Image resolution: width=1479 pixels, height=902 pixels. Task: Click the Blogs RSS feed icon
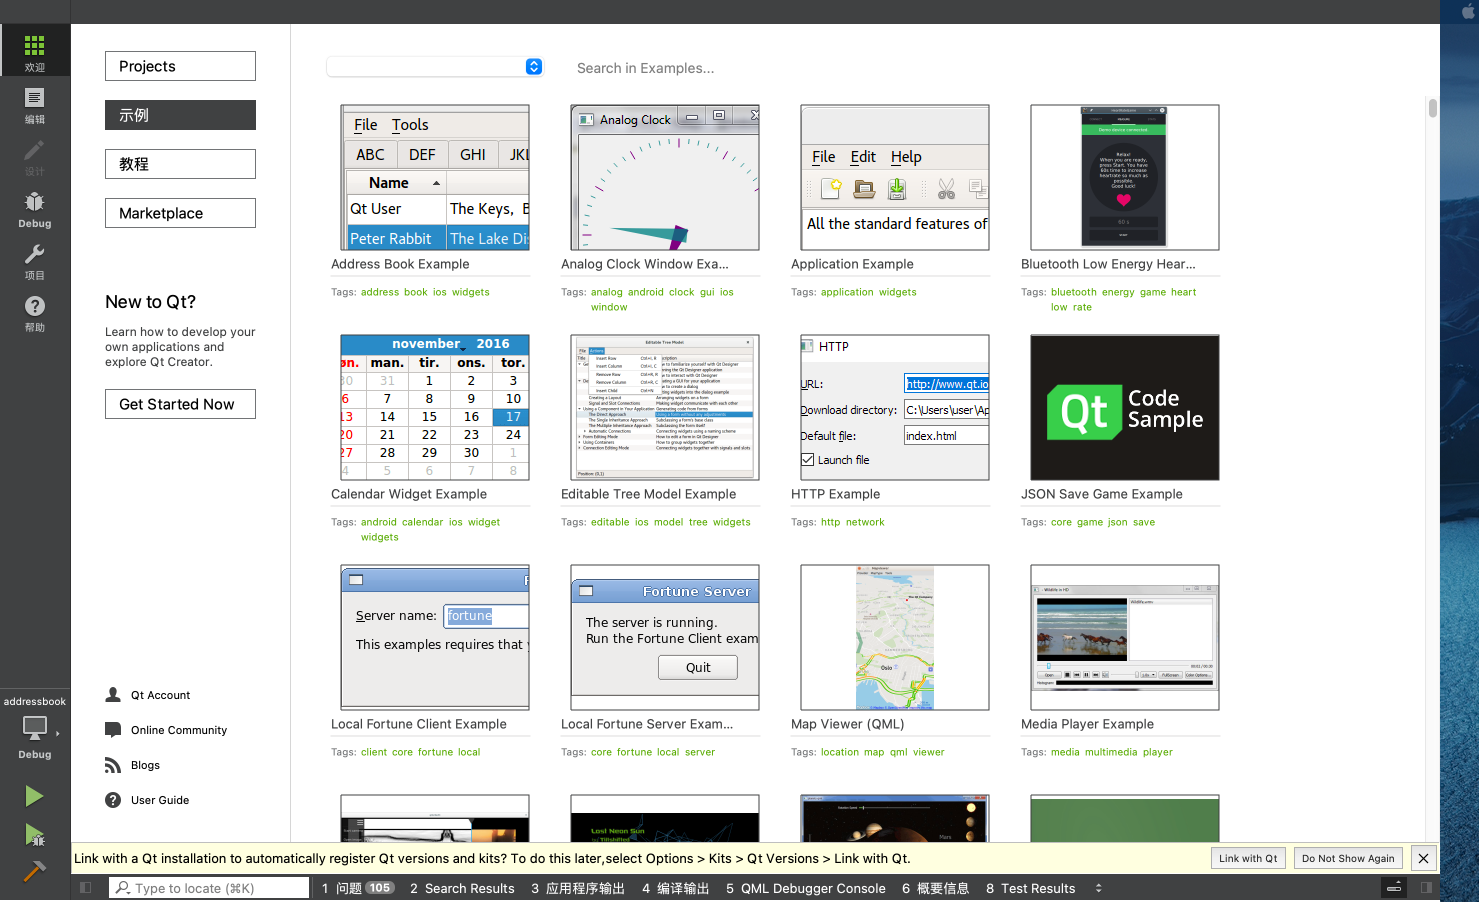113,765
